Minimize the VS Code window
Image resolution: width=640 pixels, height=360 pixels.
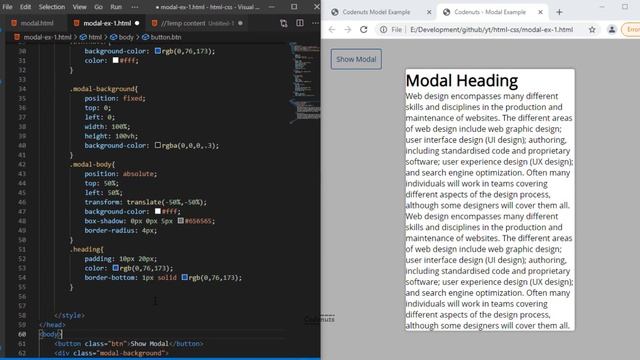pyautogui.click(x=271, y=7)
